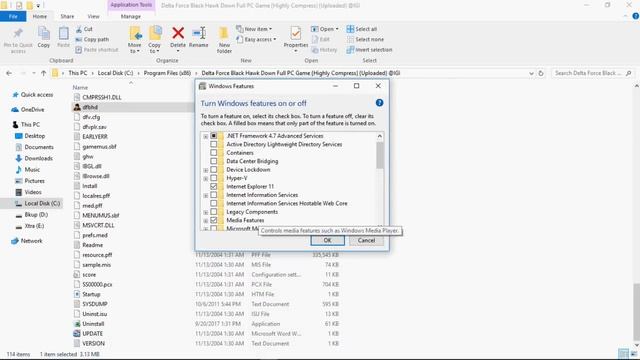Open the Easy access dropdown
The height and width of the screenshot is (360, 640).
256,40
